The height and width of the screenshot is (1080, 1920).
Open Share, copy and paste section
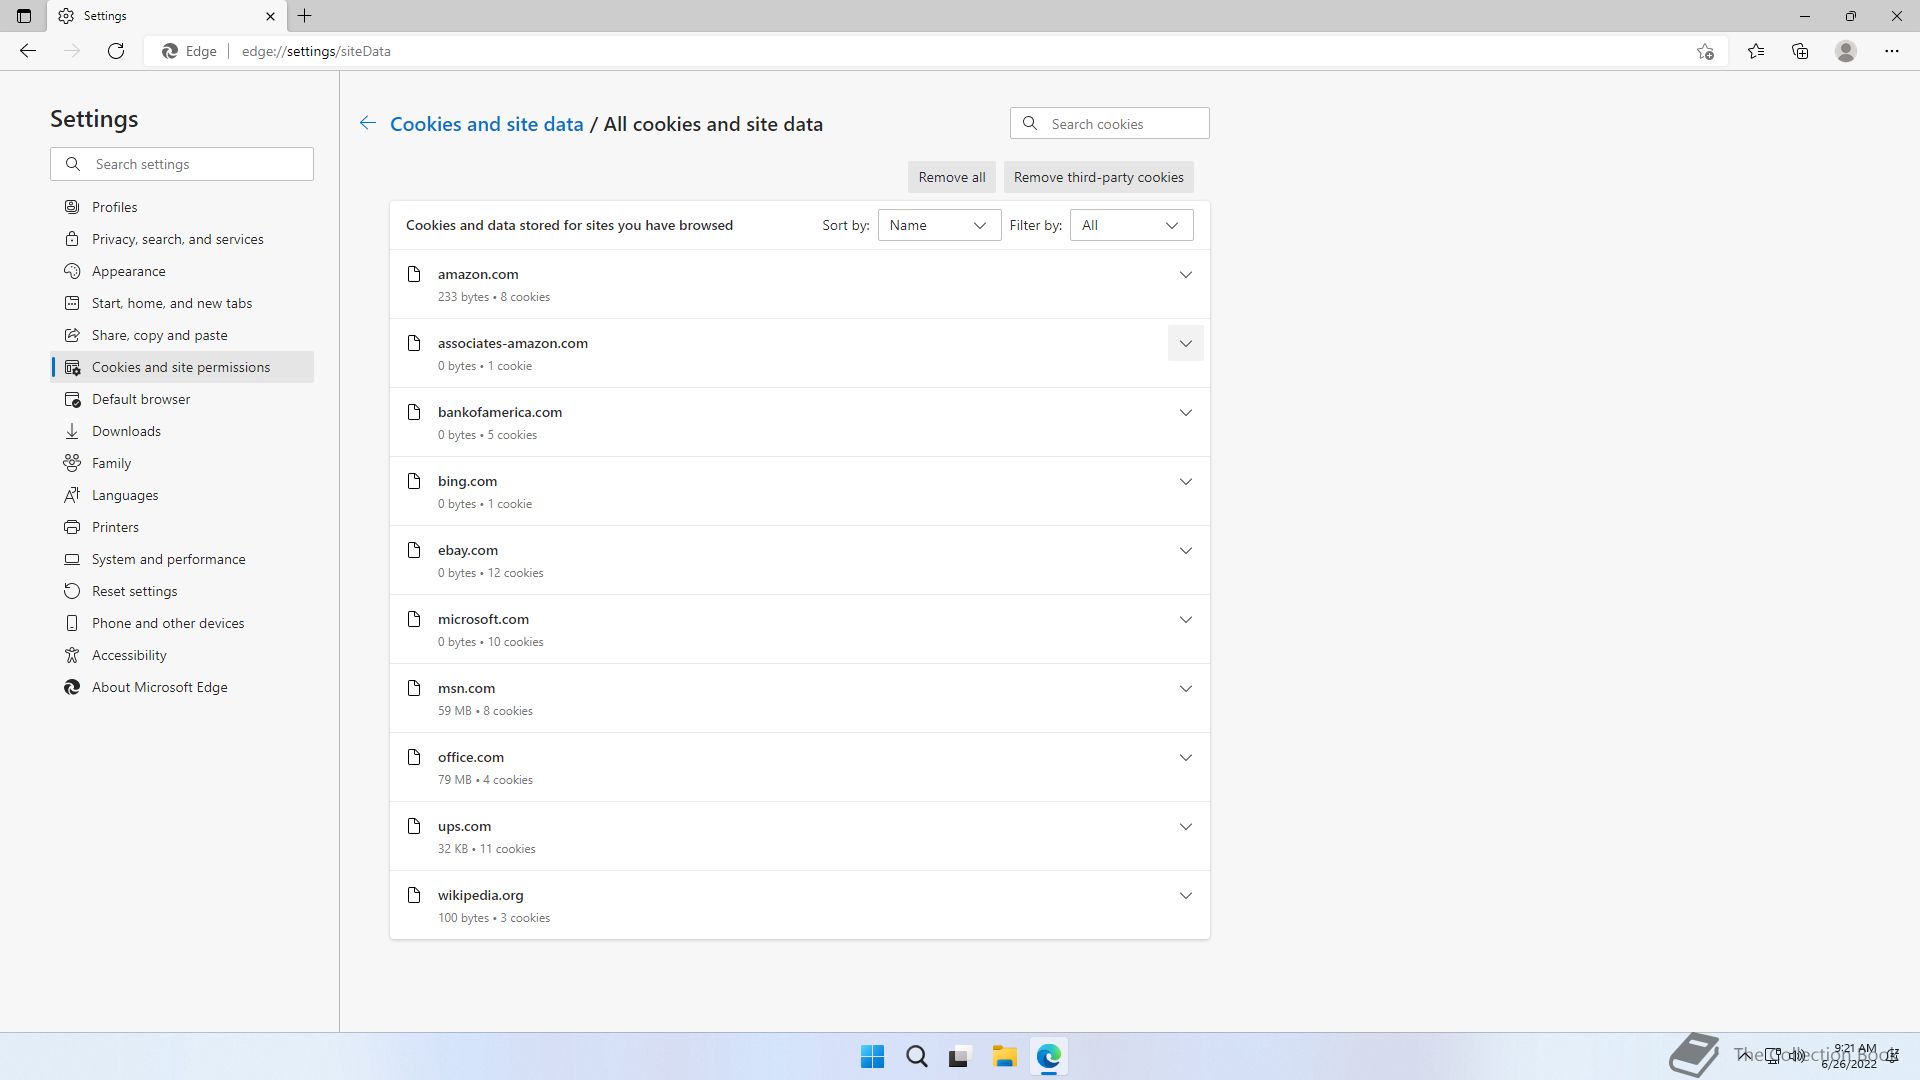(182, 335)
